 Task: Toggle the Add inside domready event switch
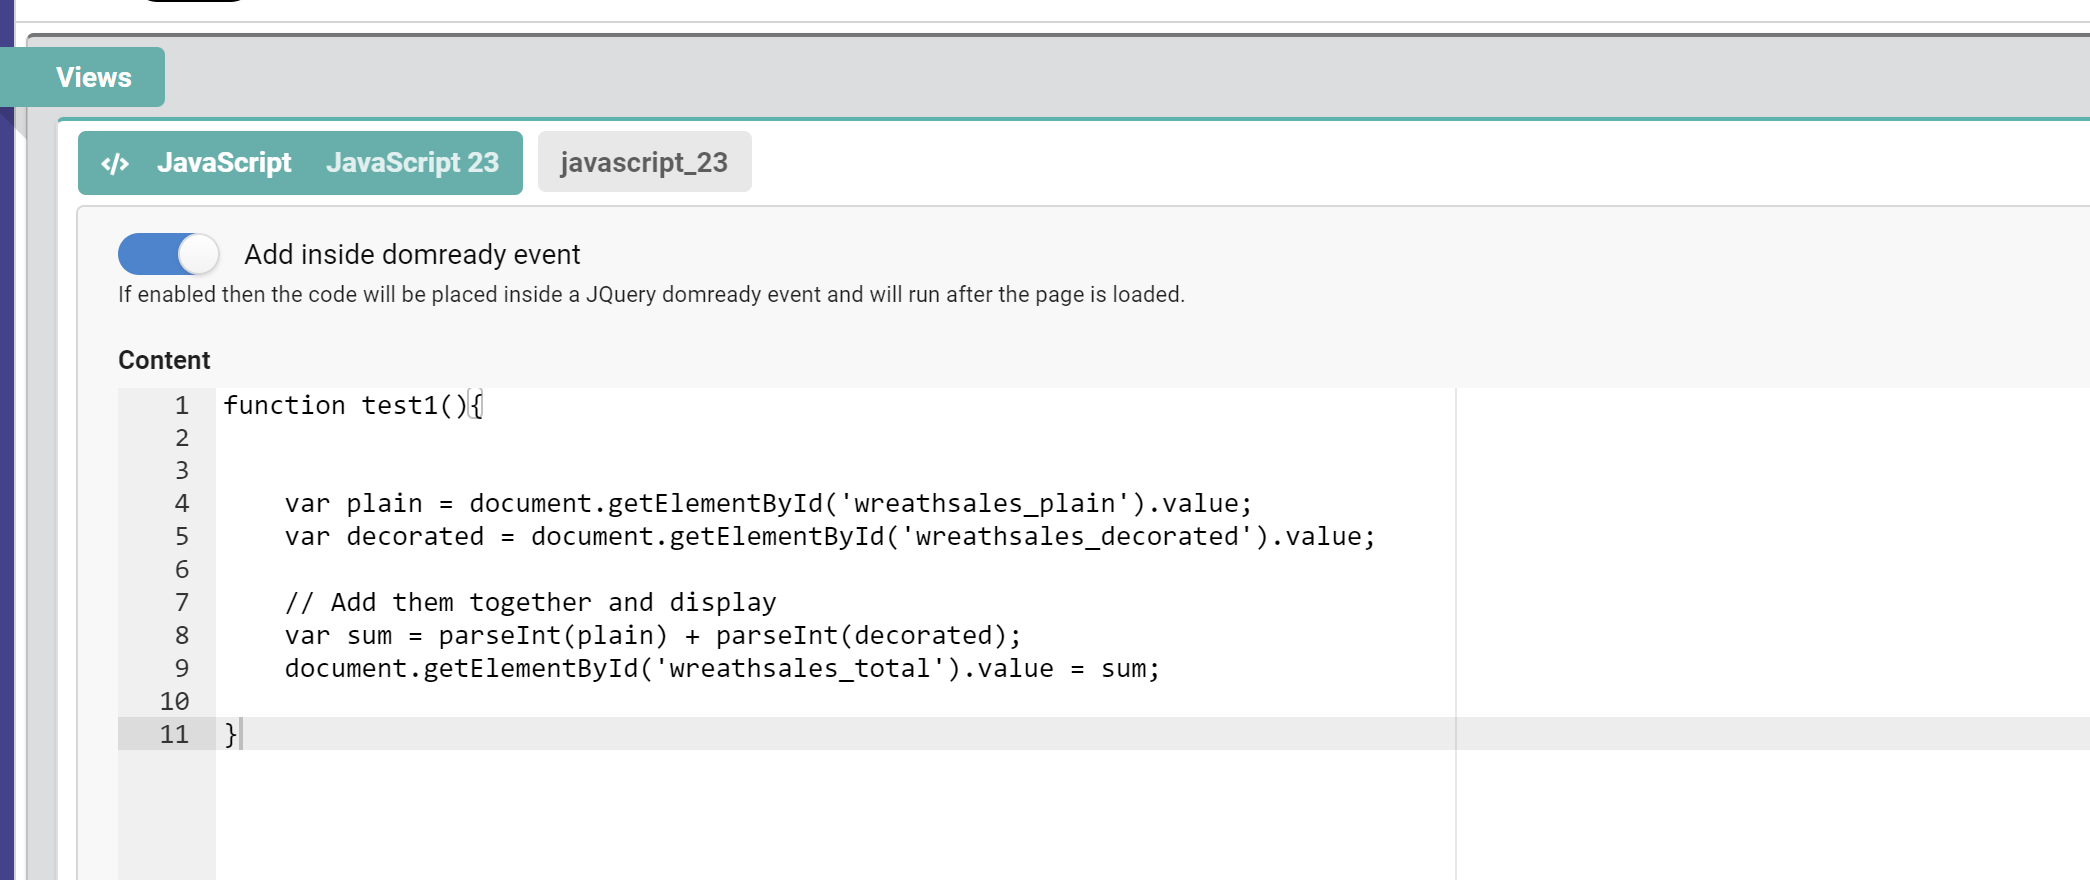[x=168, y=254]
